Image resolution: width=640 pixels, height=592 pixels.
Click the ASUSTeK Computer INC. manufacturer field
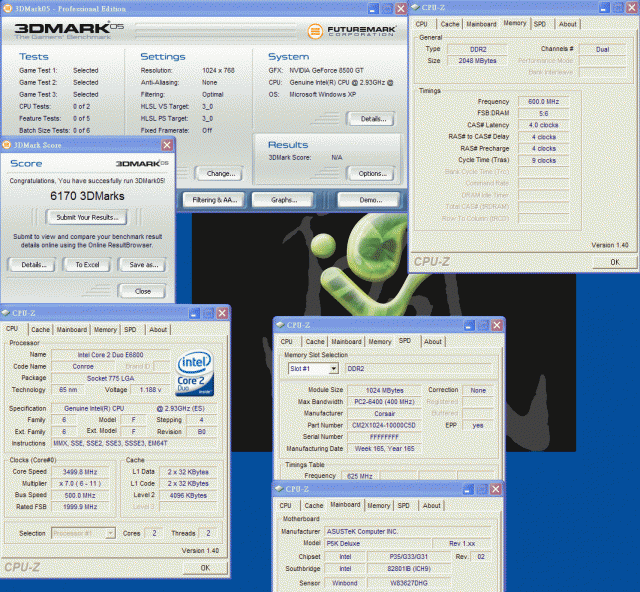[407, 532]
